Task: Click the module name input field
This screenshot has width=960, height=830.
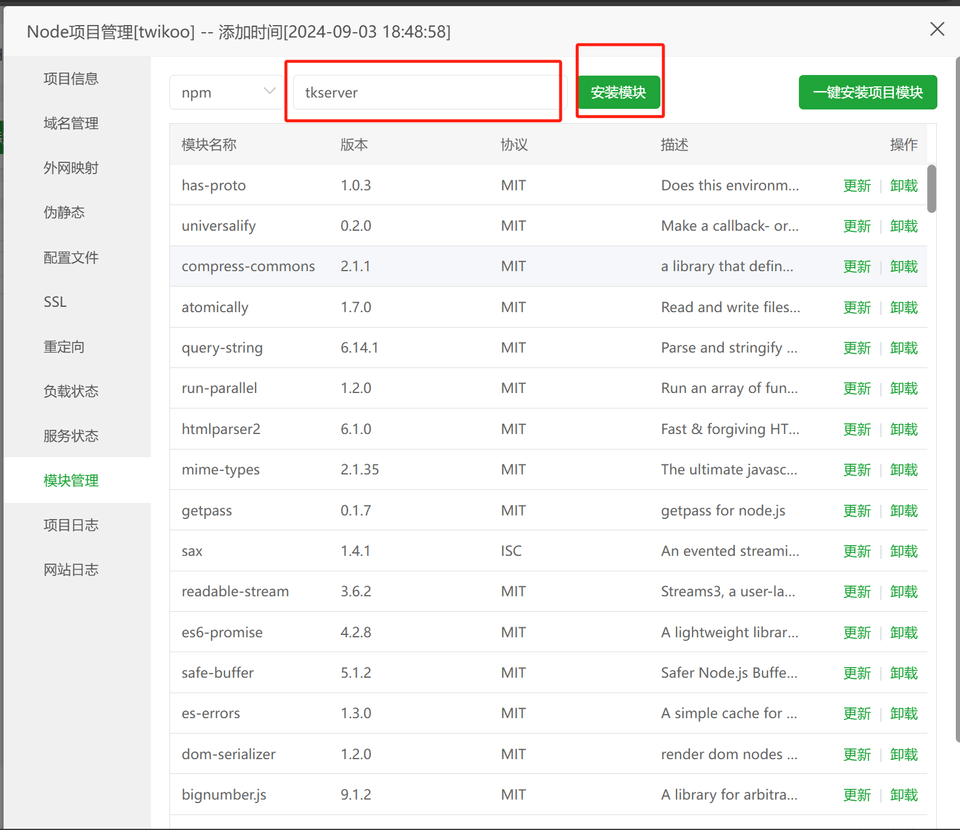Action: click(424, 92)
